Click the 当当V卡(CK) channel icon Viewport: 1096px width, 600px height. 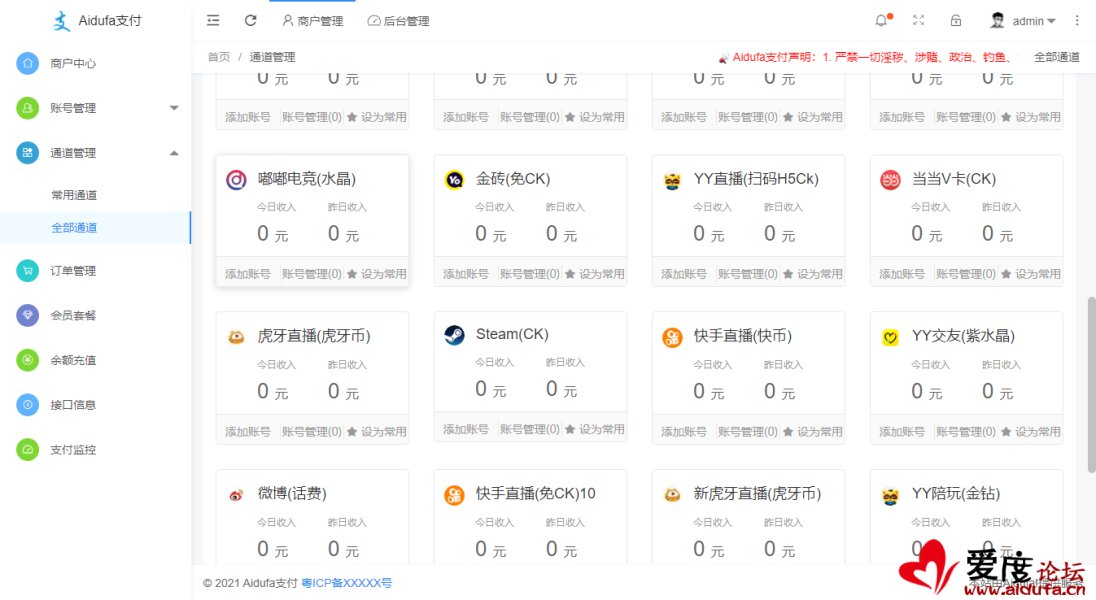pyautogui.click(x=890, y=180)
